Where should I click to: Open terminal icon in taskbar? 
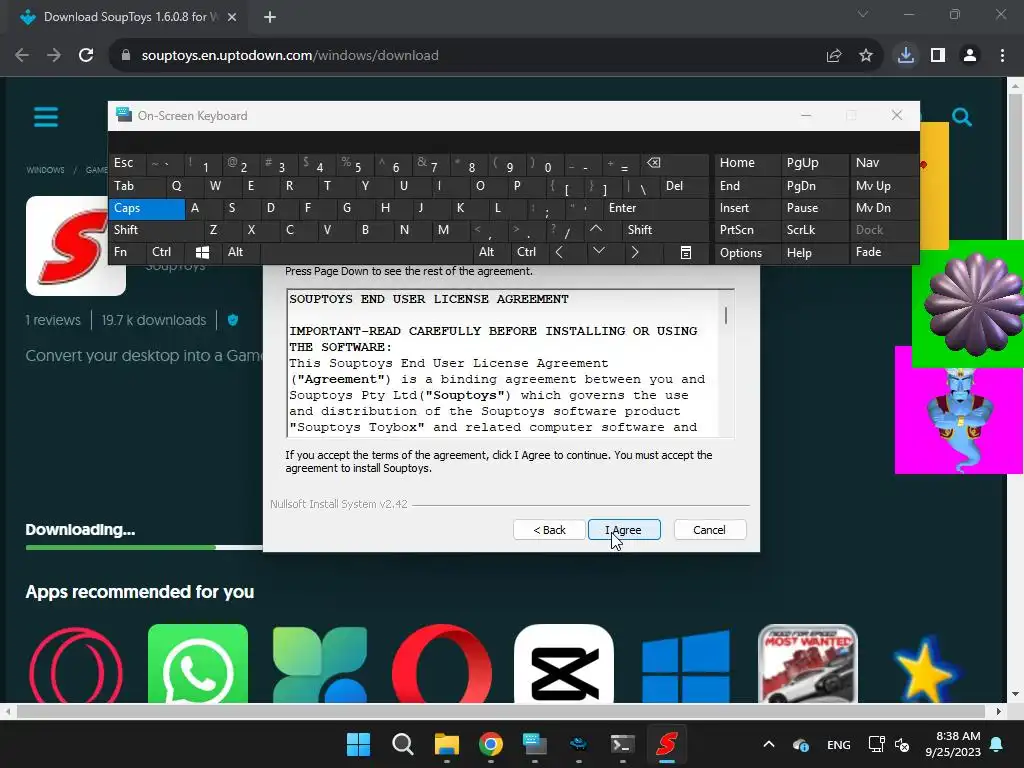coord(622,744)
